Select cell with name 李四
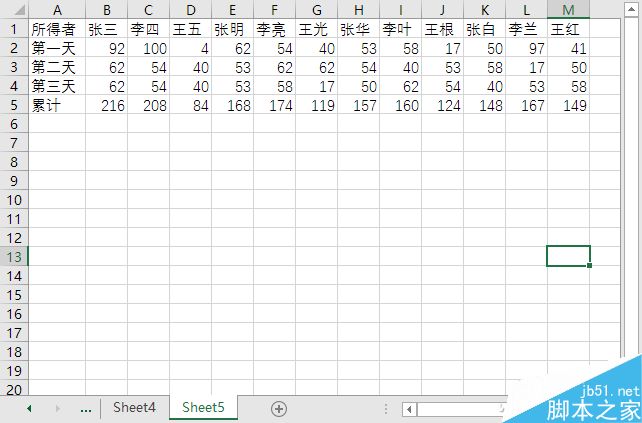 pos(149,29)
